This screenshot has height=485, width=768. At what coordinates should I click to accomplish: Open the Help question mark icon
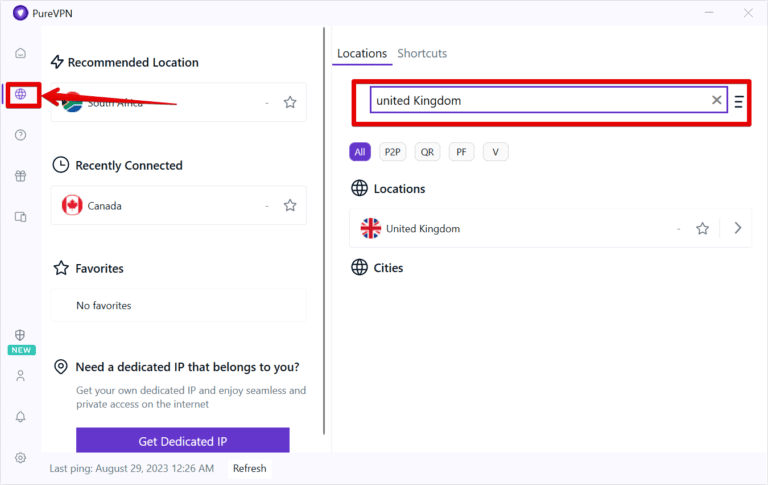click(20, 135)
